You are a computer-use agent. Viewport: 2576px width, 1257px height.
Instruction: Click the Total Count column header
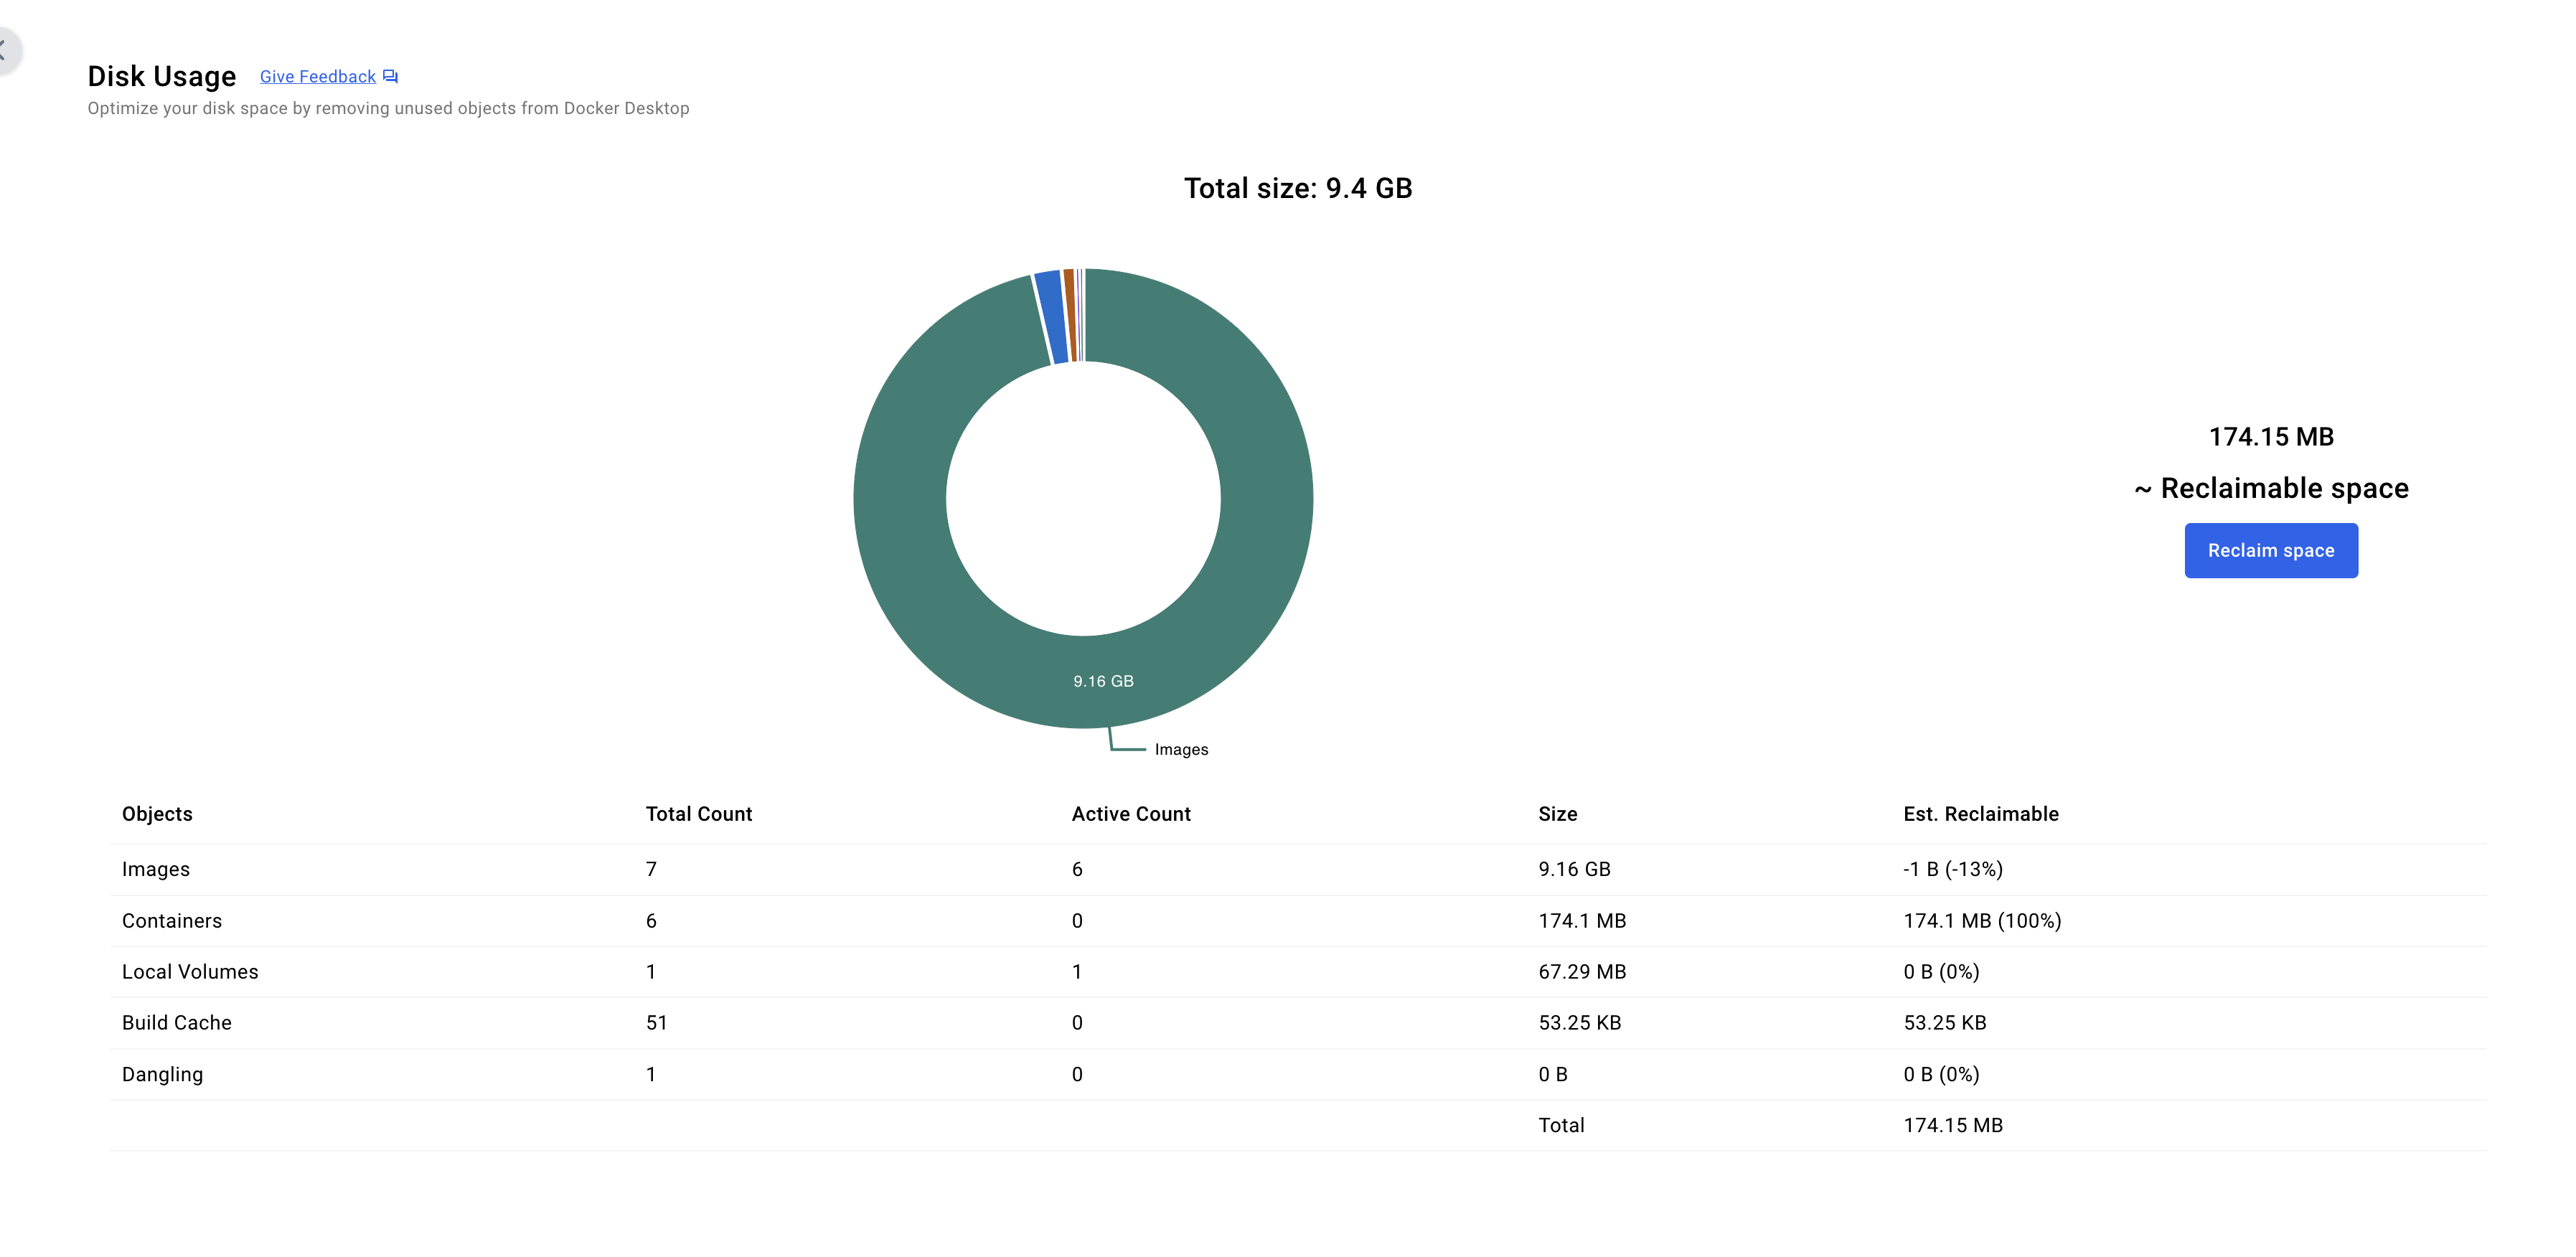698,814
